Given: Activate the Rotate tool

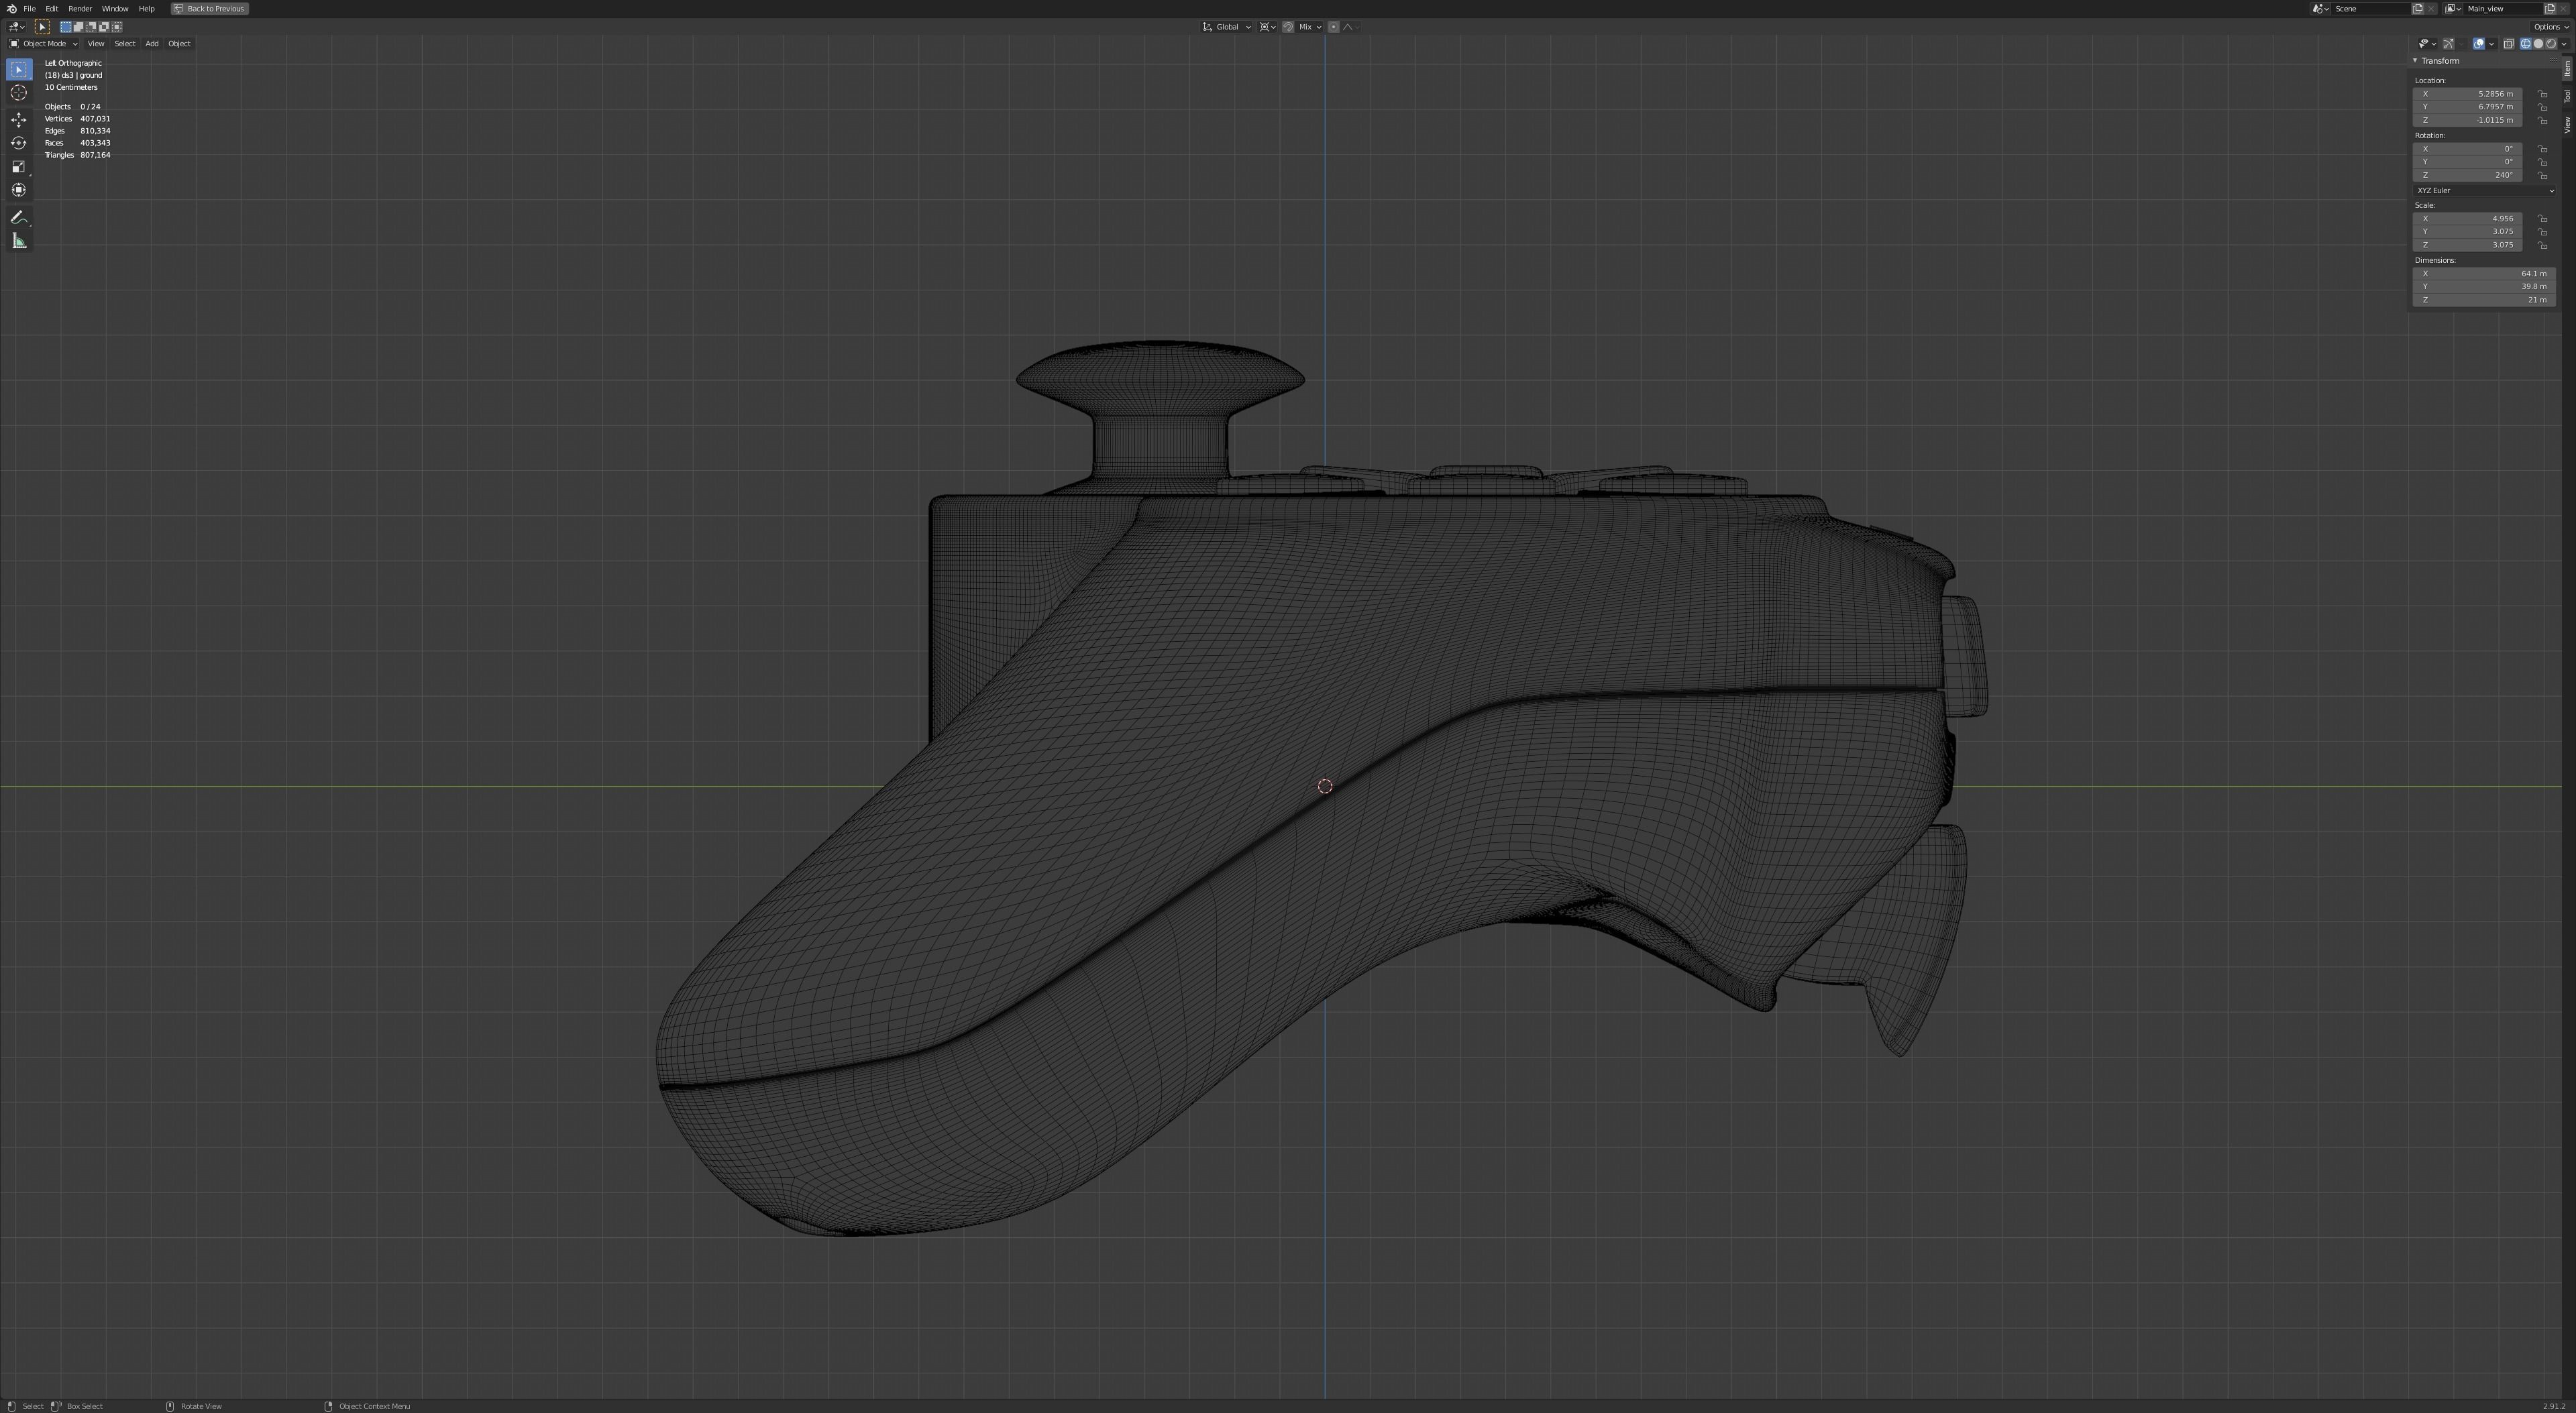Looking at the screenshot, I should click(19, 143).
